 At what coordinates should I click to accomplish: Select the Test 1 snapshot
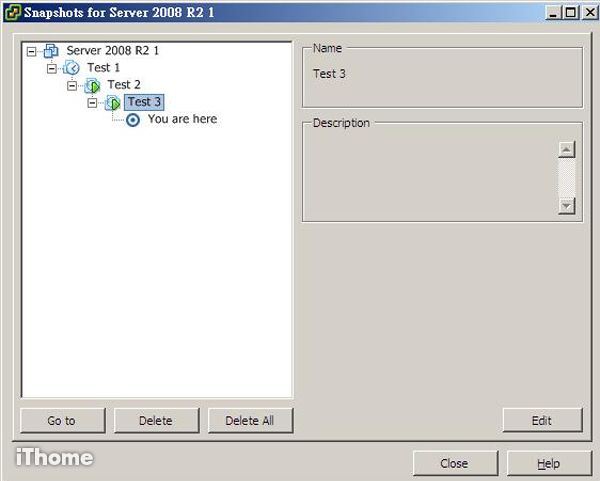point(104,68)
